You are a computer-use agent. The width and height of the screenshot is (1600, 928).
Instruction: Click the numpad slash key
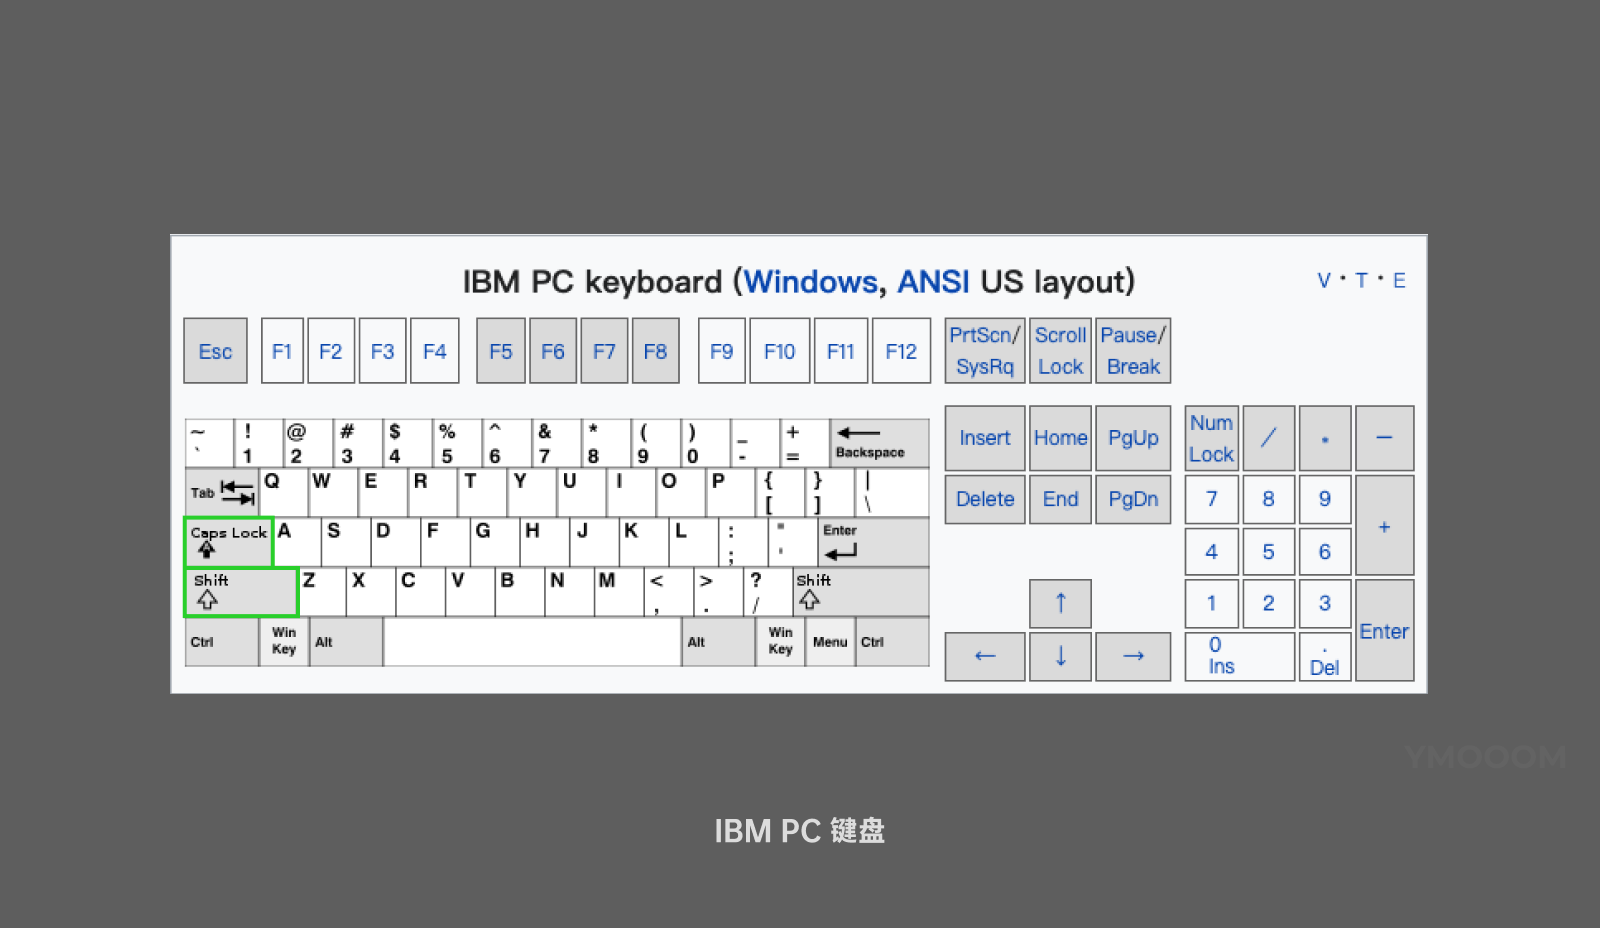tap(1268, 438)
